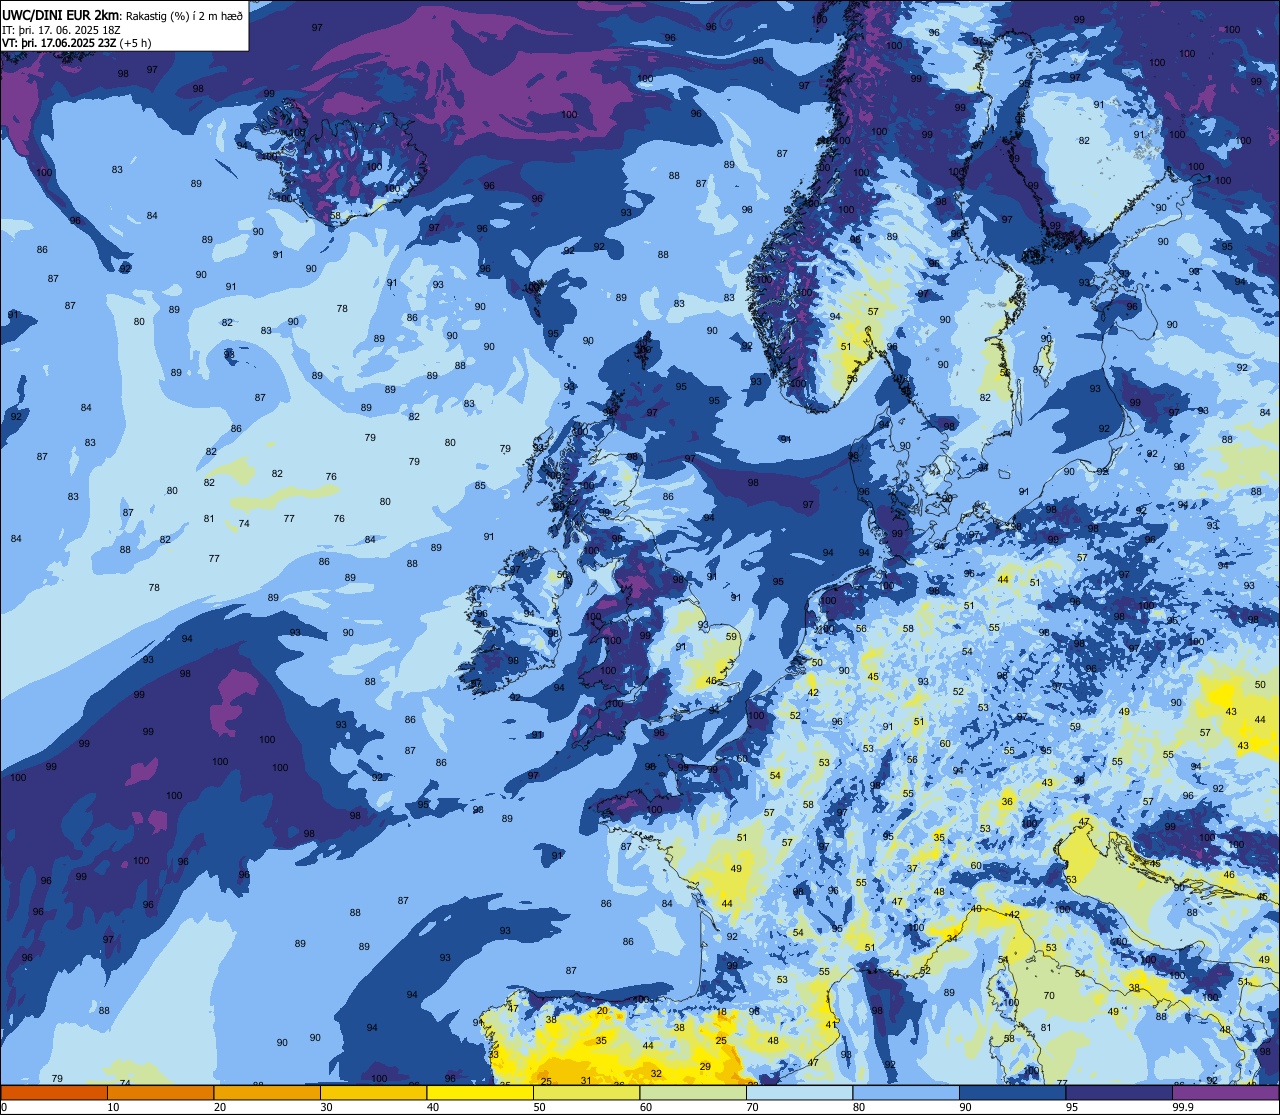
Task: Click the '29' humidity value over northern Spain
Action: pyautogui.click(x=705, y=1066)
